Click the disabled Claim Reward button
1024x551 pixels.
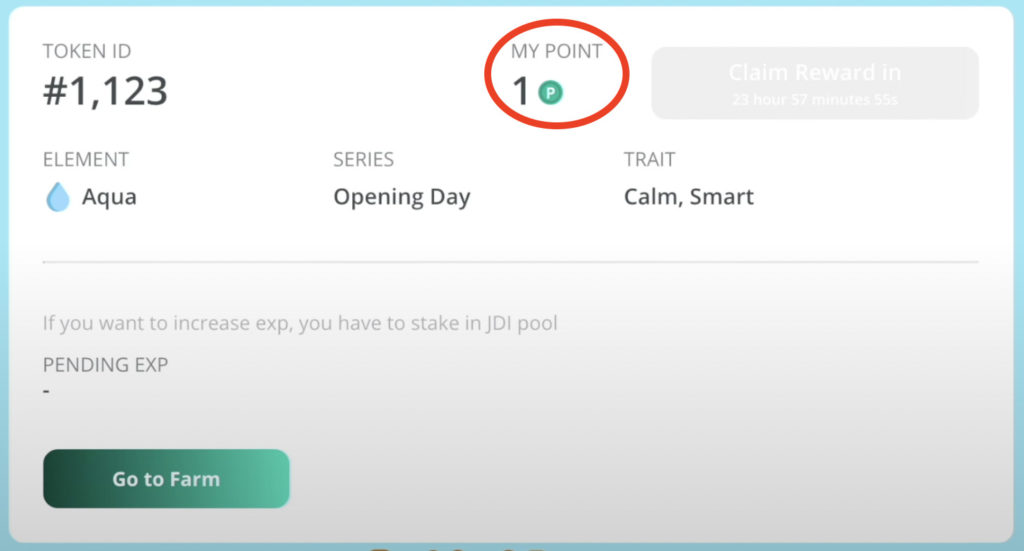[x=815, y=83]
